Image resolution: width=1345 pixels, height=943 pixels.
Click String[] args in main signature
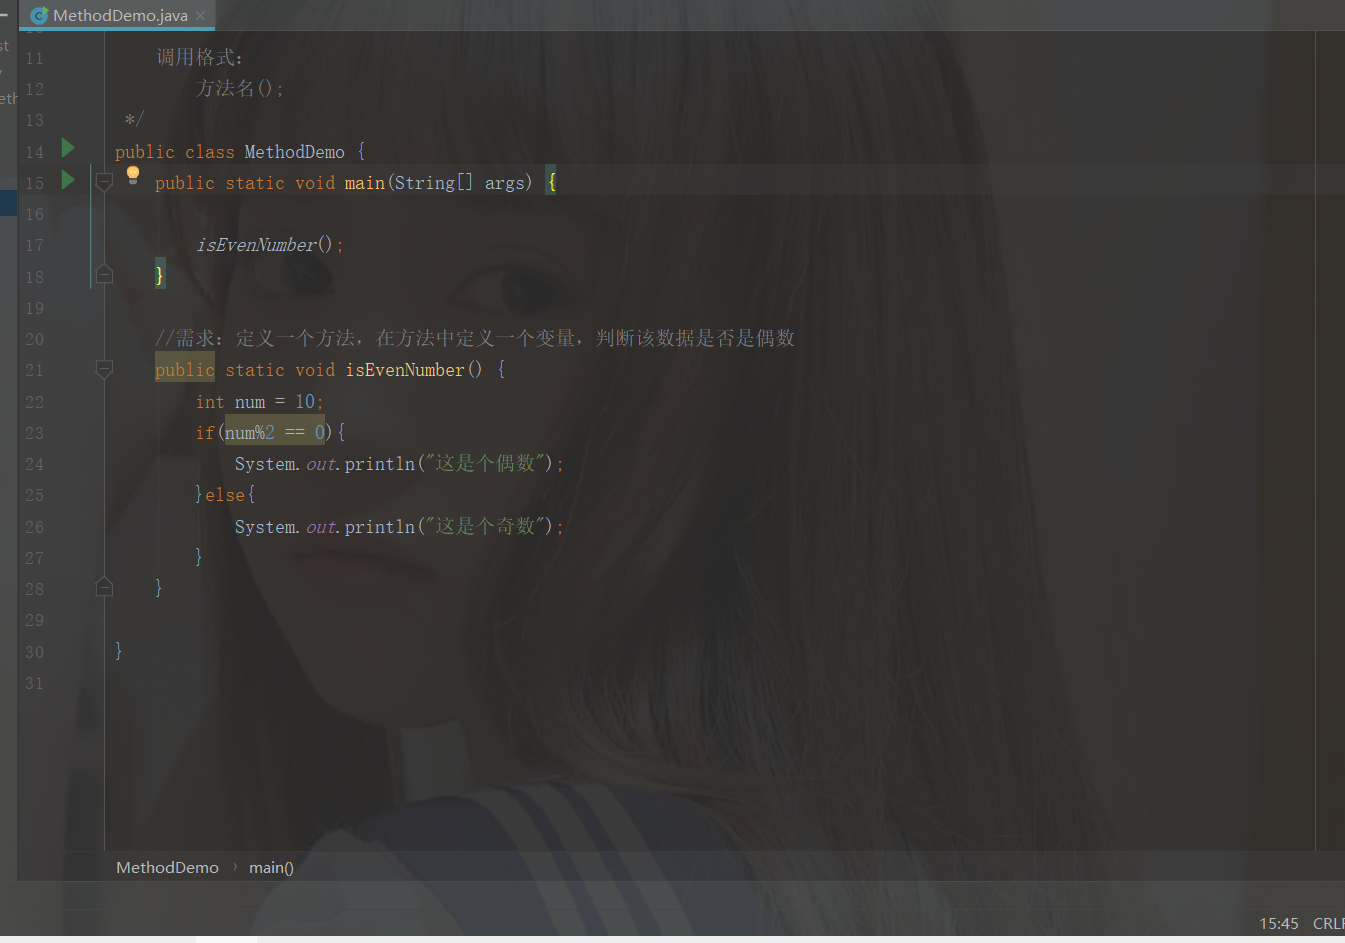(460, 183)
